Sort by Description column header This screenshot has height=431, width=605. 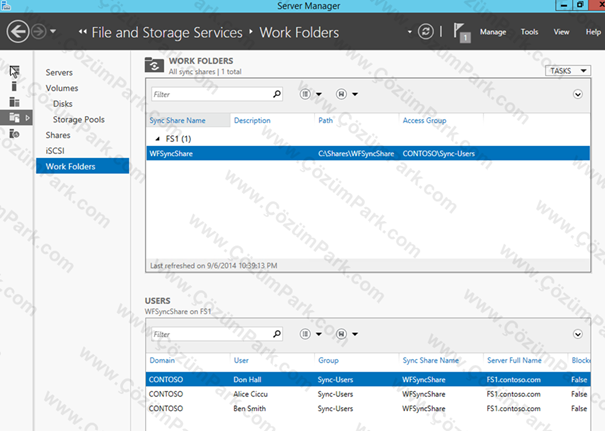(x=252, y=120)
